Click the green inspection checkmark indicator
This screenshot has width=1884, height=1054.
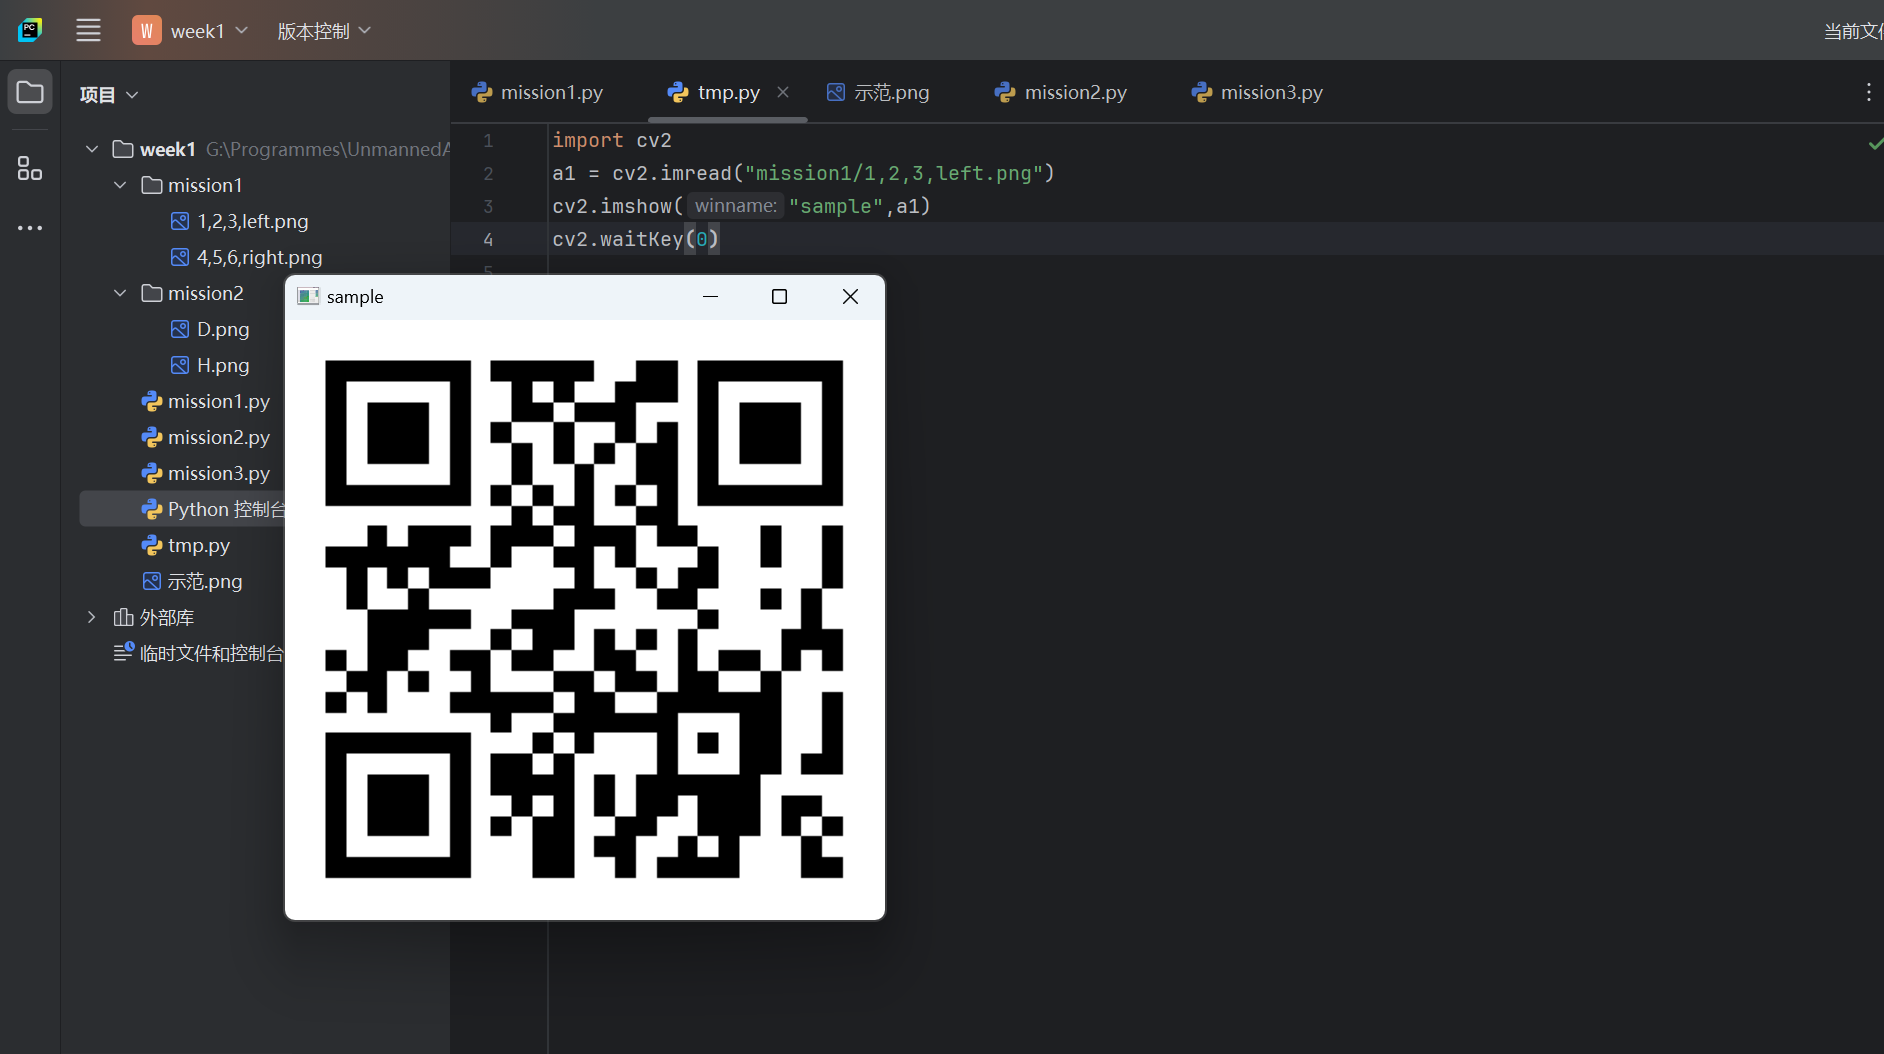point(1875,144)
